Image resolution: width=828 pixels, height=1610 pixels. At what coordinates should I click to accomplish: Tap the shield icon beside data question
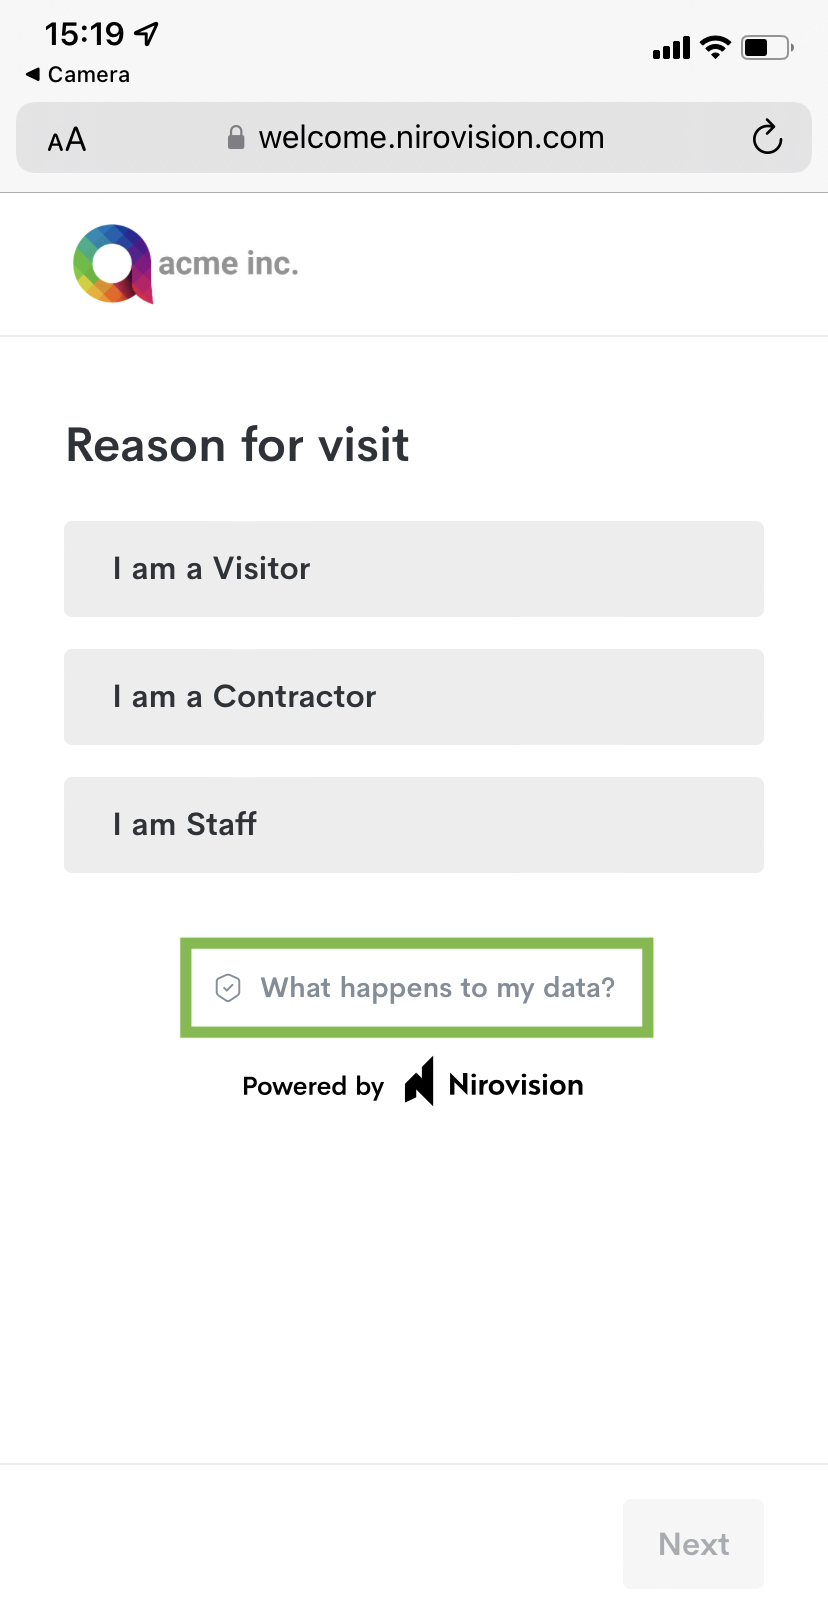tap(228, 988)
